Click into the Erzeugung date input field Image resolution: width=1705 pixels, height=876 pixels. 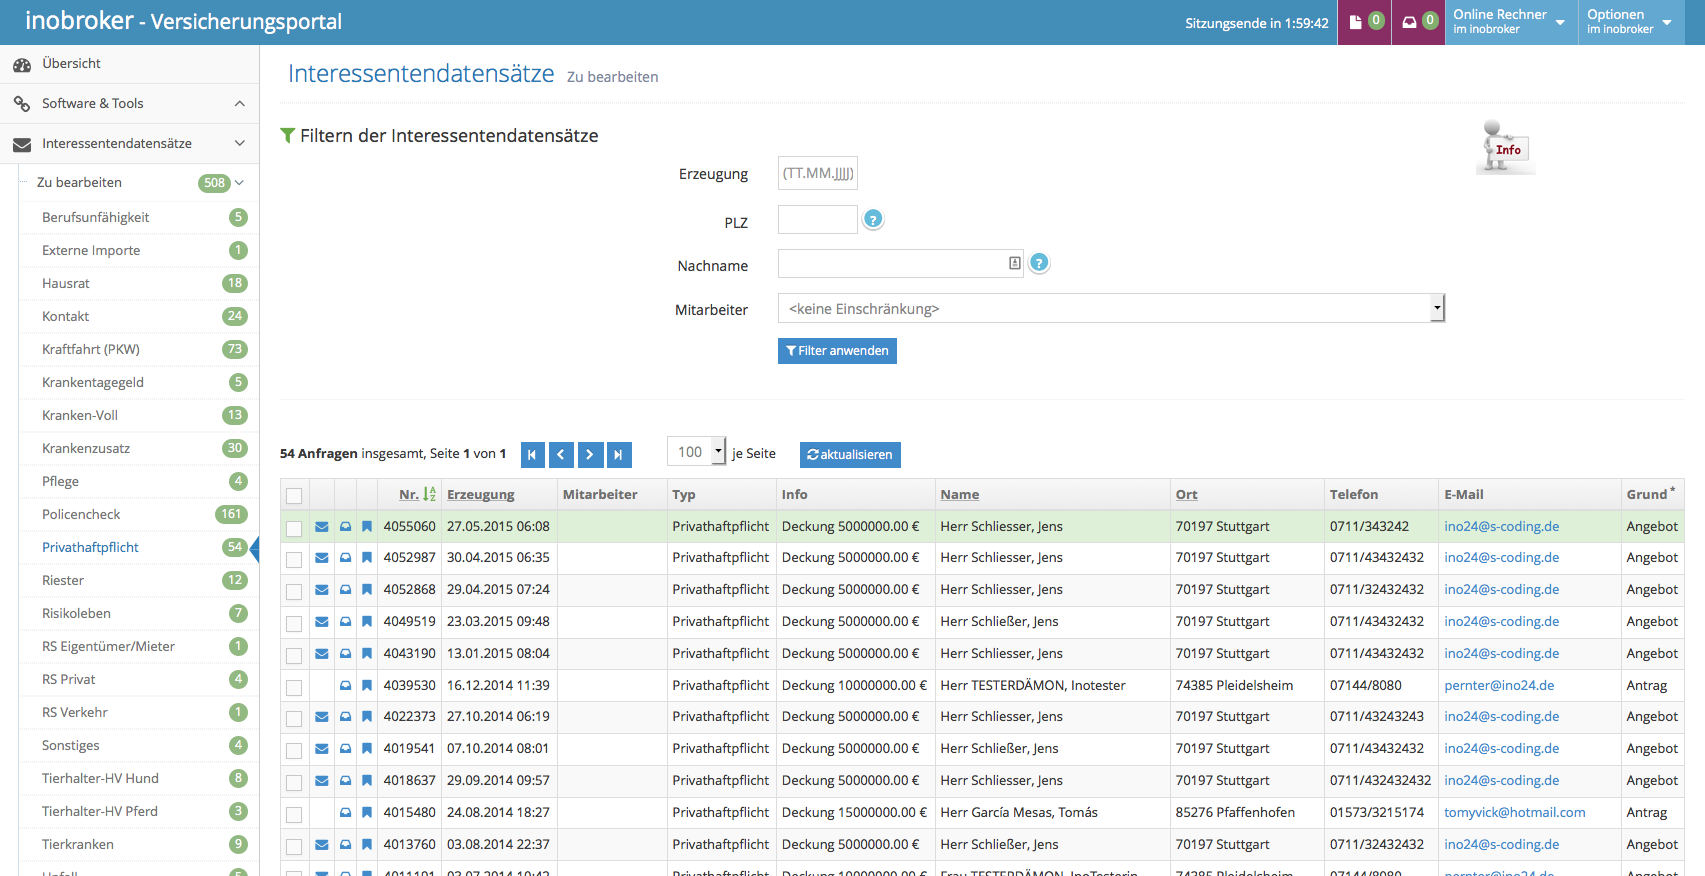(817, 173)
